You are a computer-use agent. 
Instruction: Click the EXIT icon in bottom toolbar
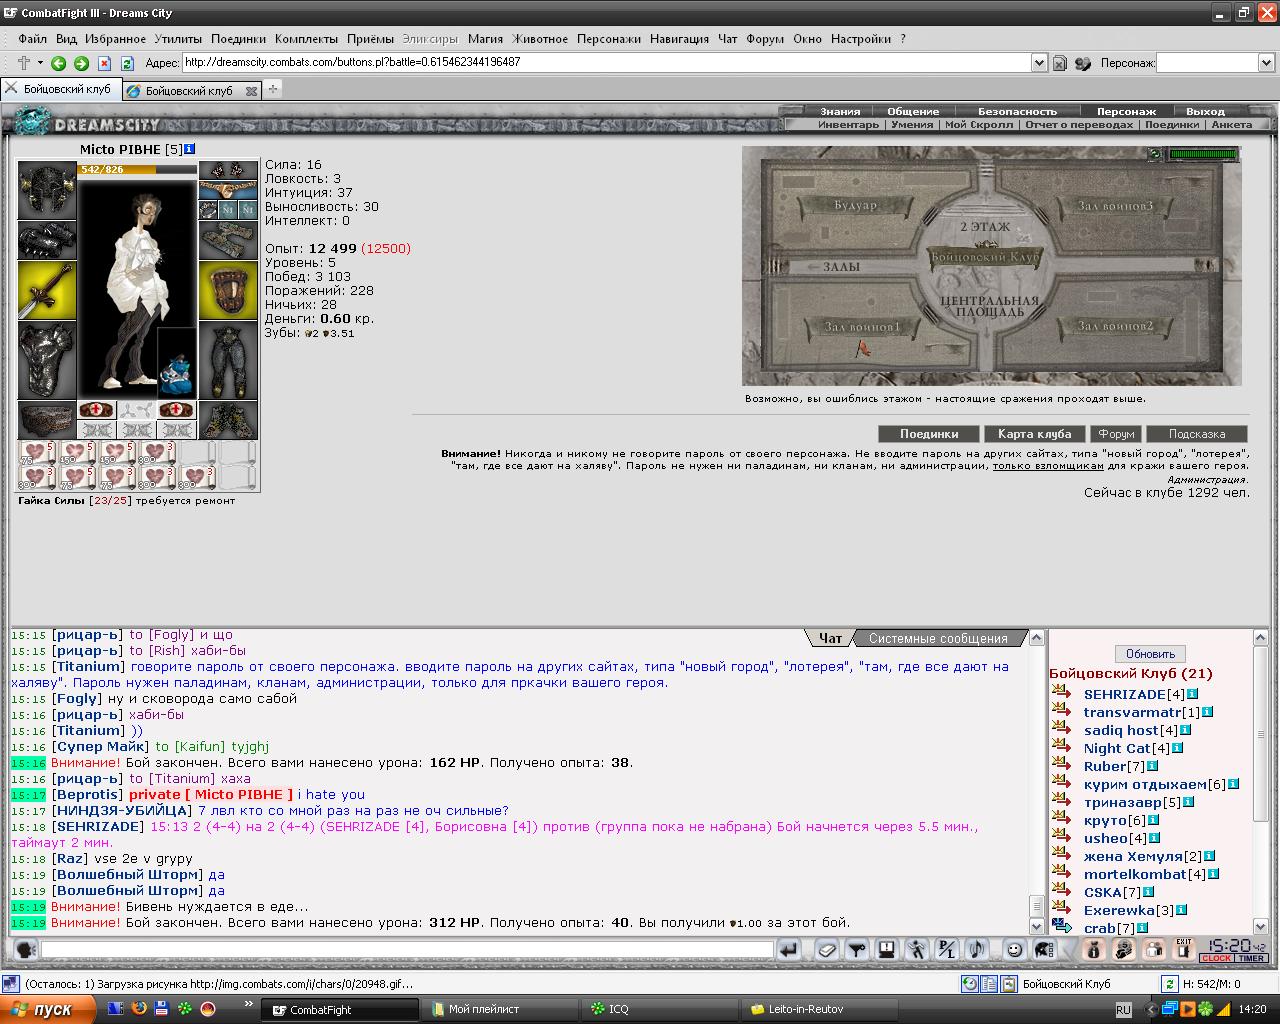[1184, 948]
